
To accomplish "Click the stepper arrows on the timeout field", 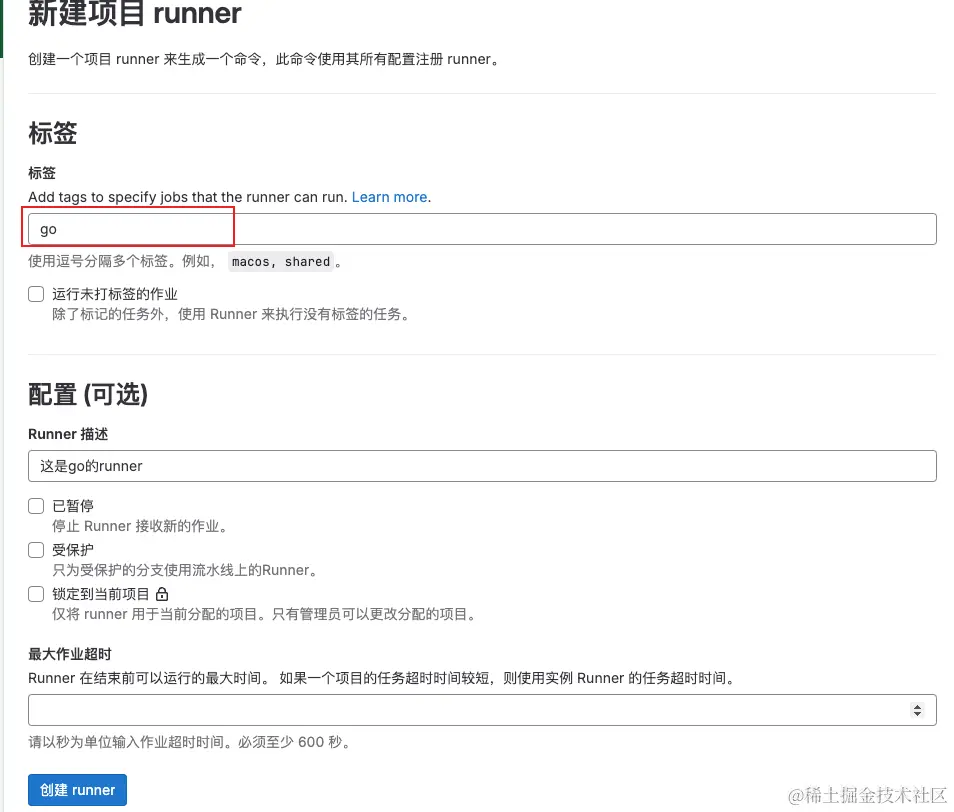I will (918, 709).
